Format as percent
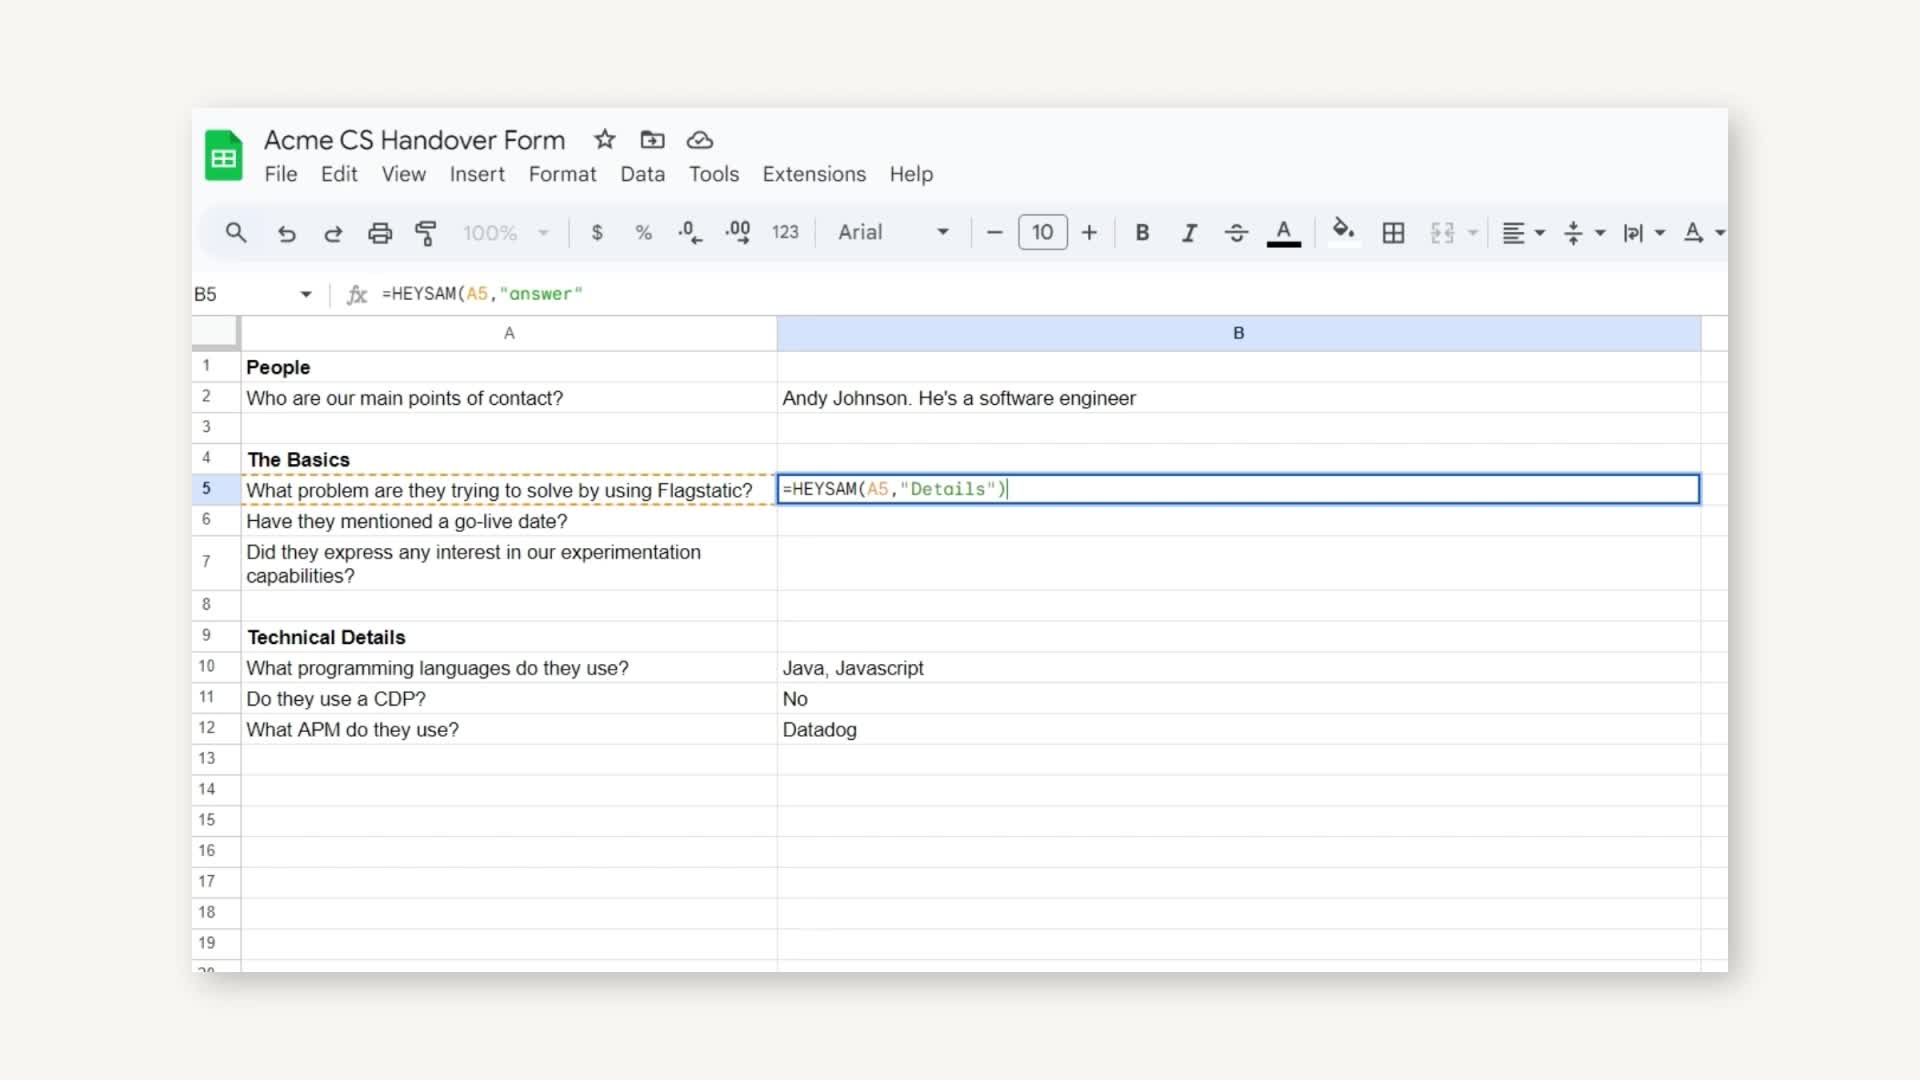This screenshot has height=1080, width=1920. [x=643, y=233]
